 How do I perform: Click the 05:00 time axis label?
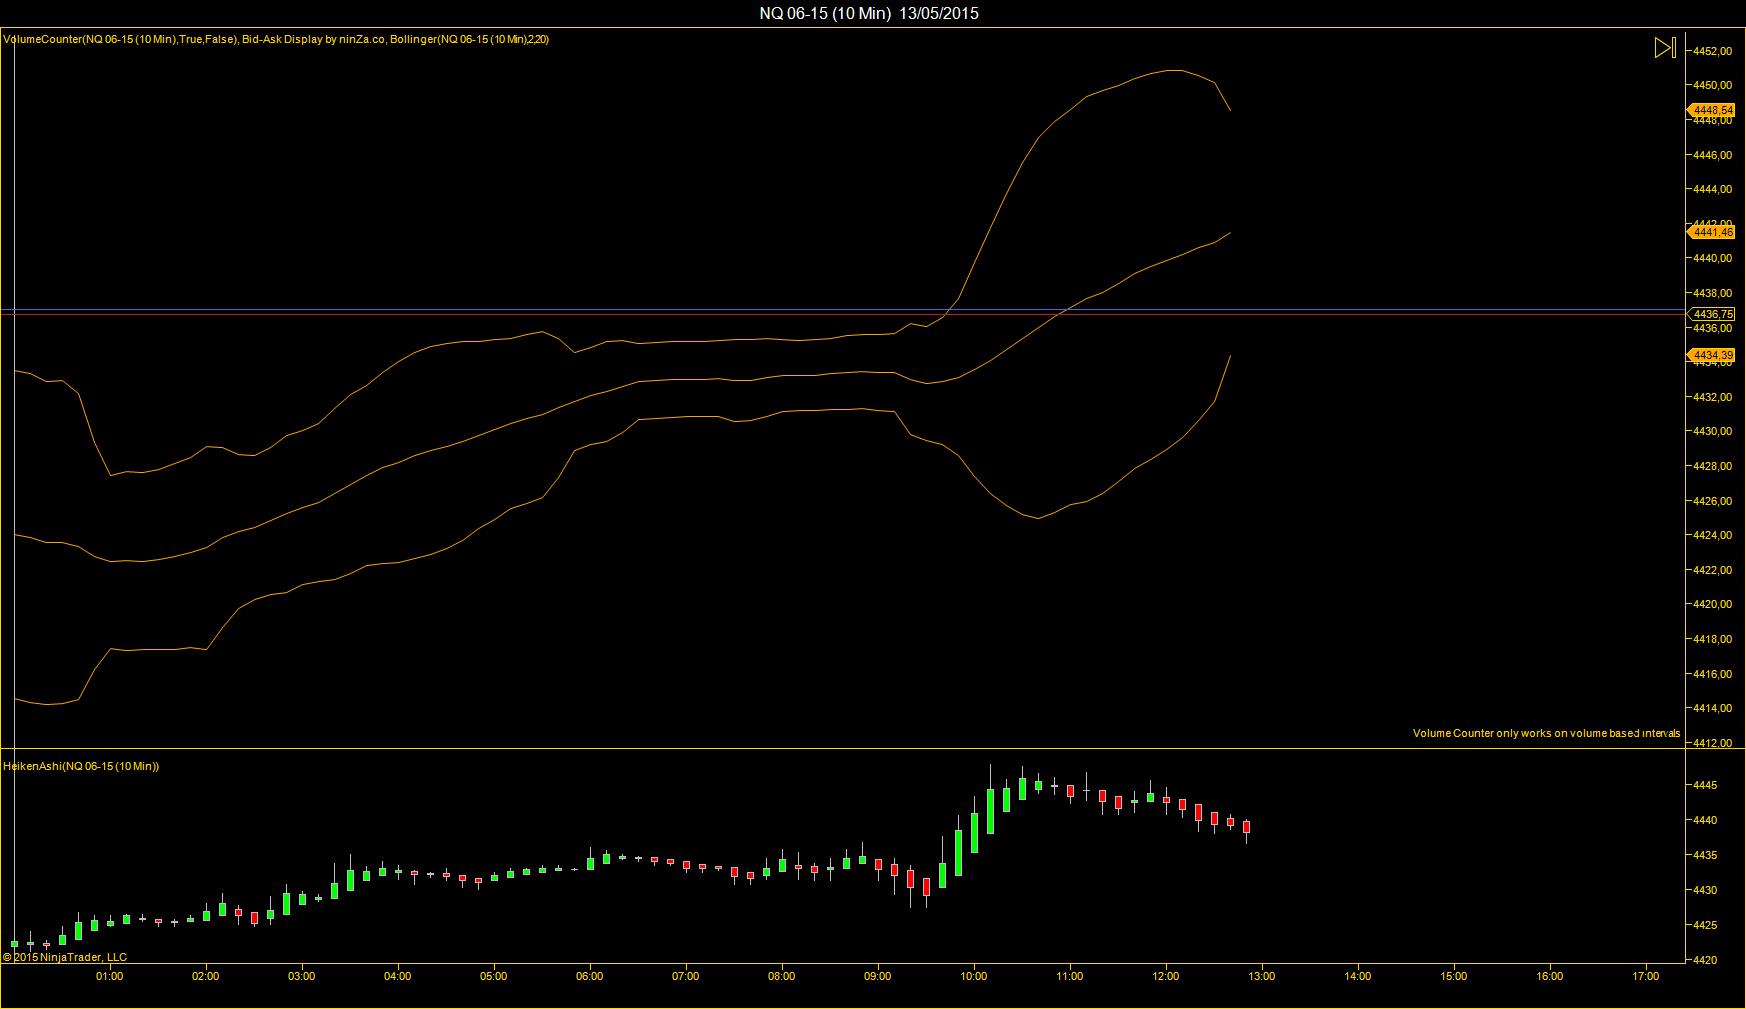494,977
